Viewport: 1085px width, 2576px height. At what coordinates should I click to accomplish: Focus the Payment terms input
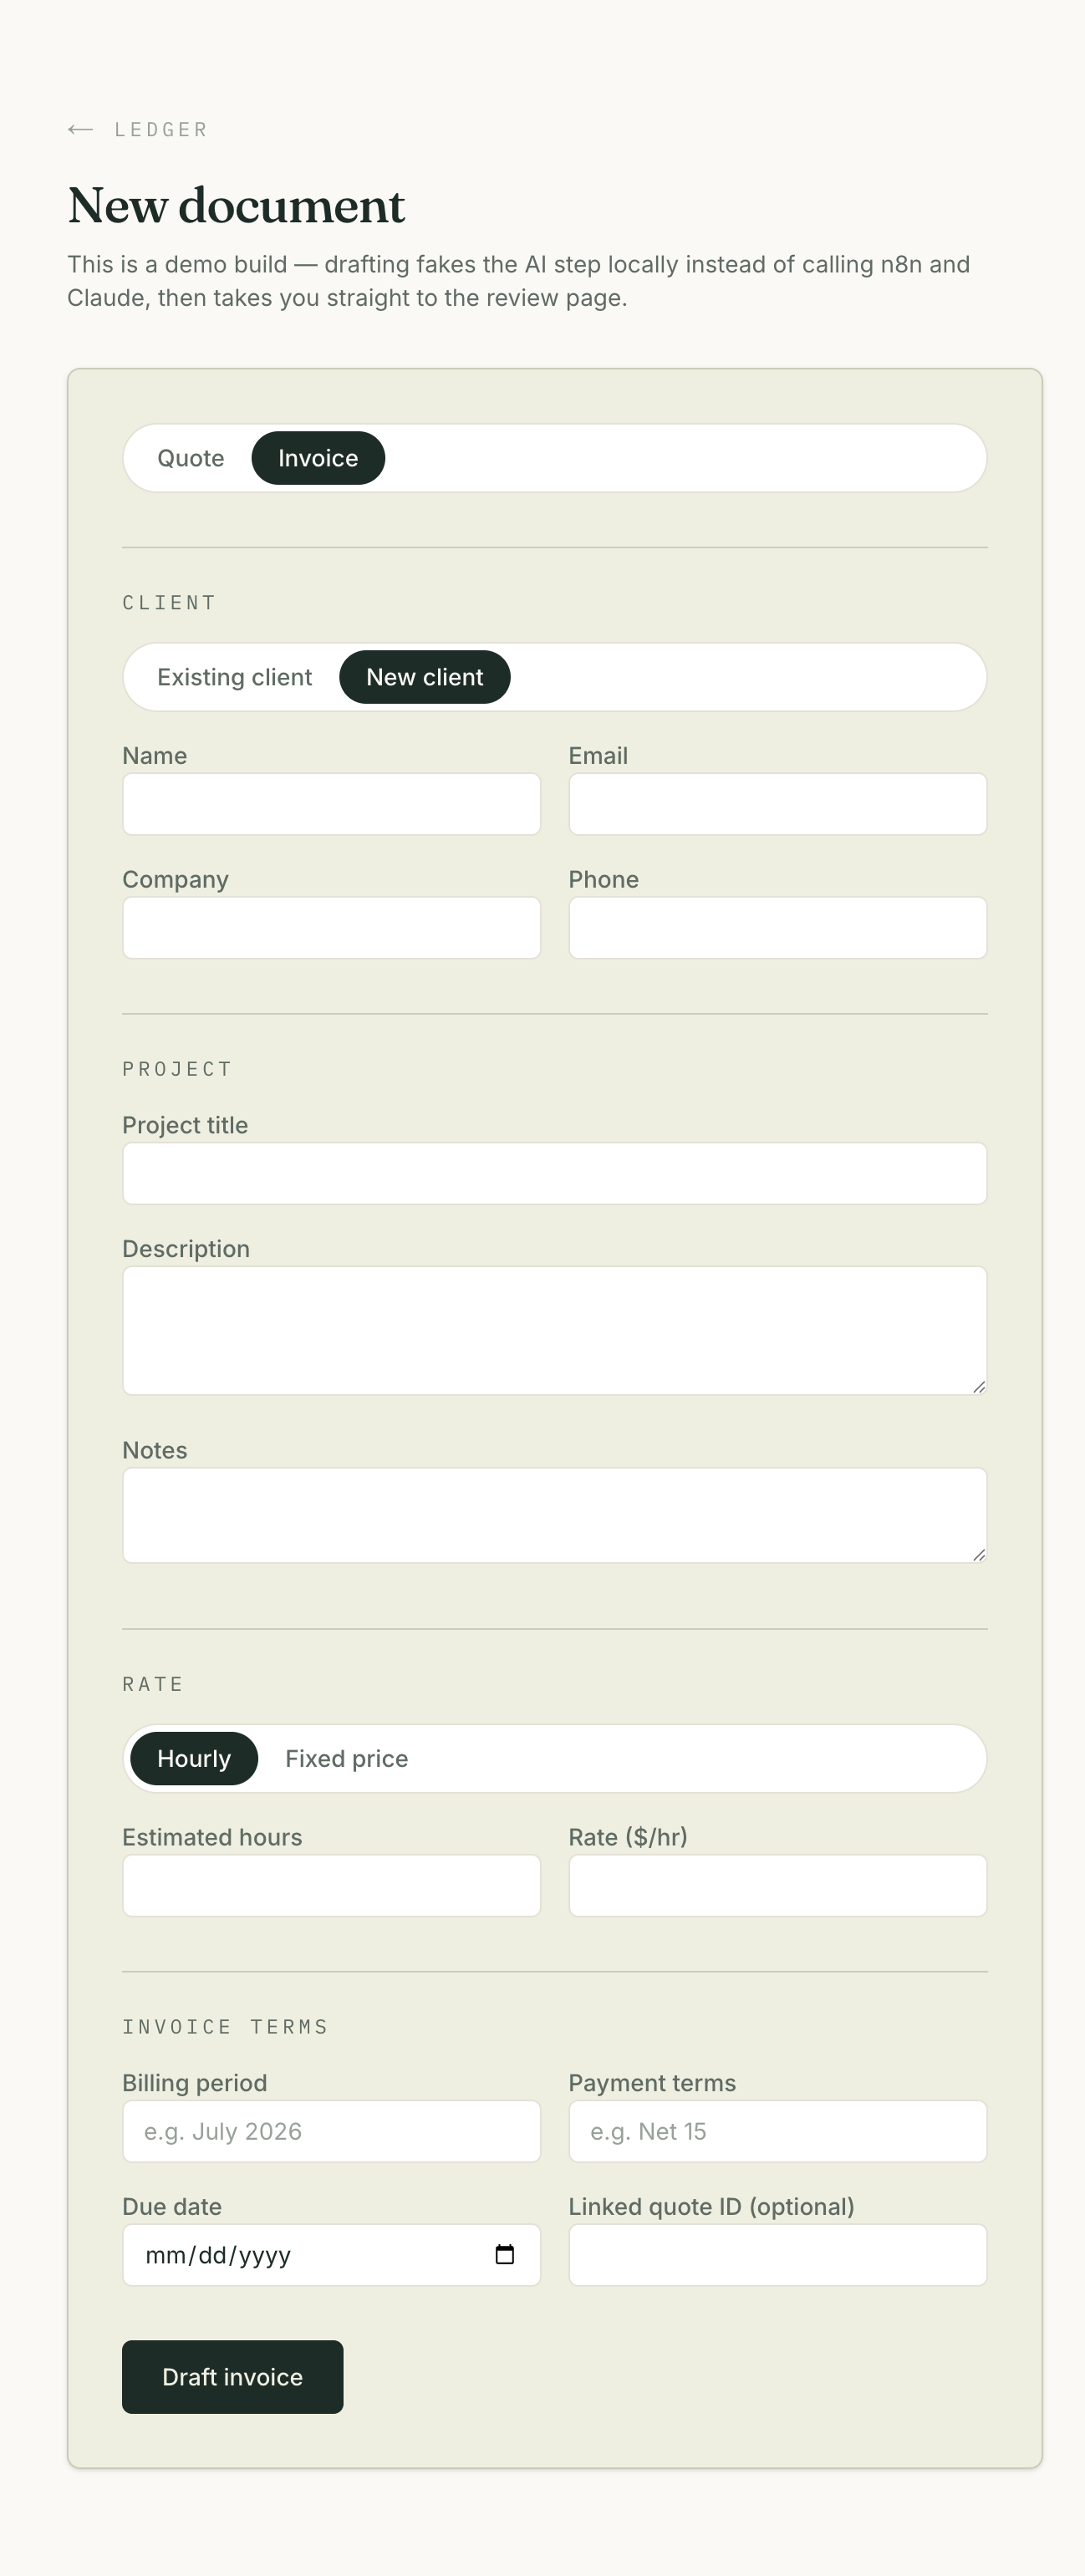pyautogui.click(x=778, y=2131)
